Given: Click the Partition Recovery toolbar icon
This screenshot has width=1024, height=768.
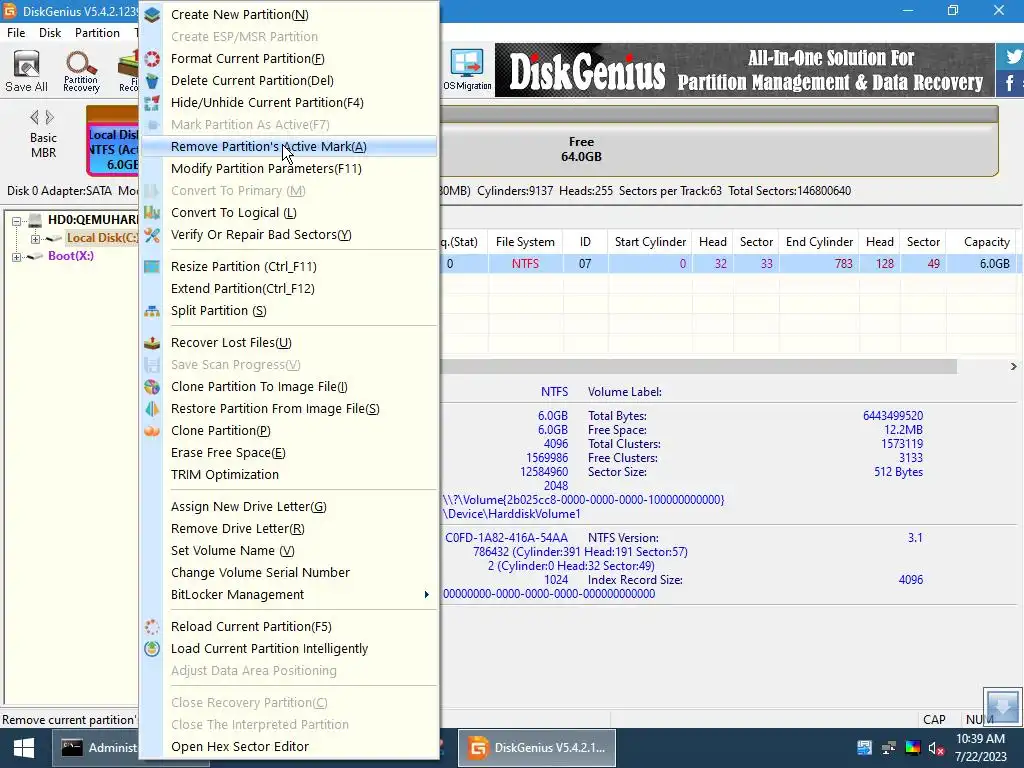Looking at the screenshot, I should click(x=82, y=71).
